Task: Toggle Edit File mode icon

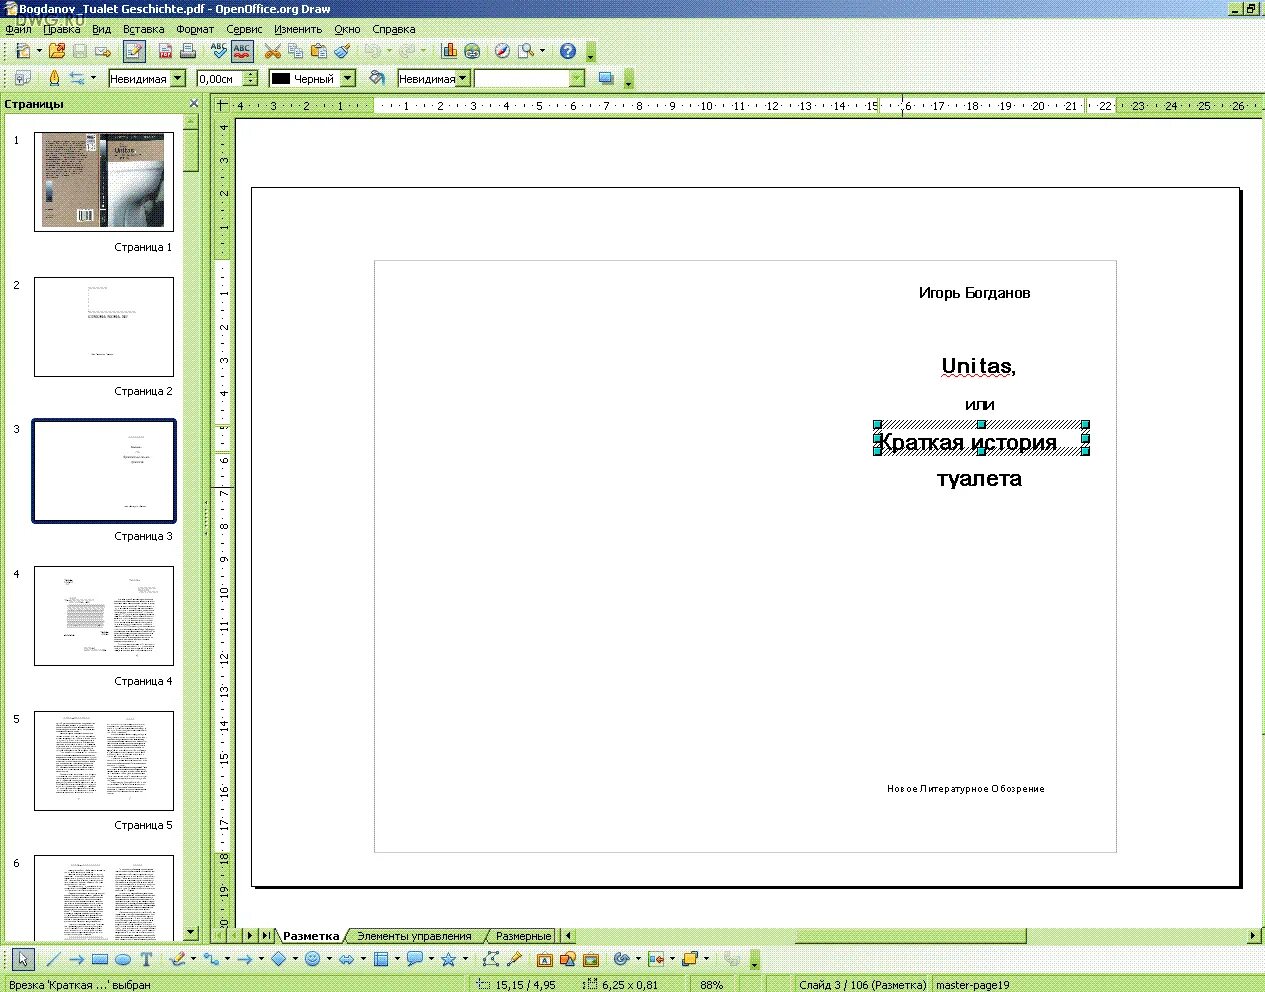Action: point(134,51)
